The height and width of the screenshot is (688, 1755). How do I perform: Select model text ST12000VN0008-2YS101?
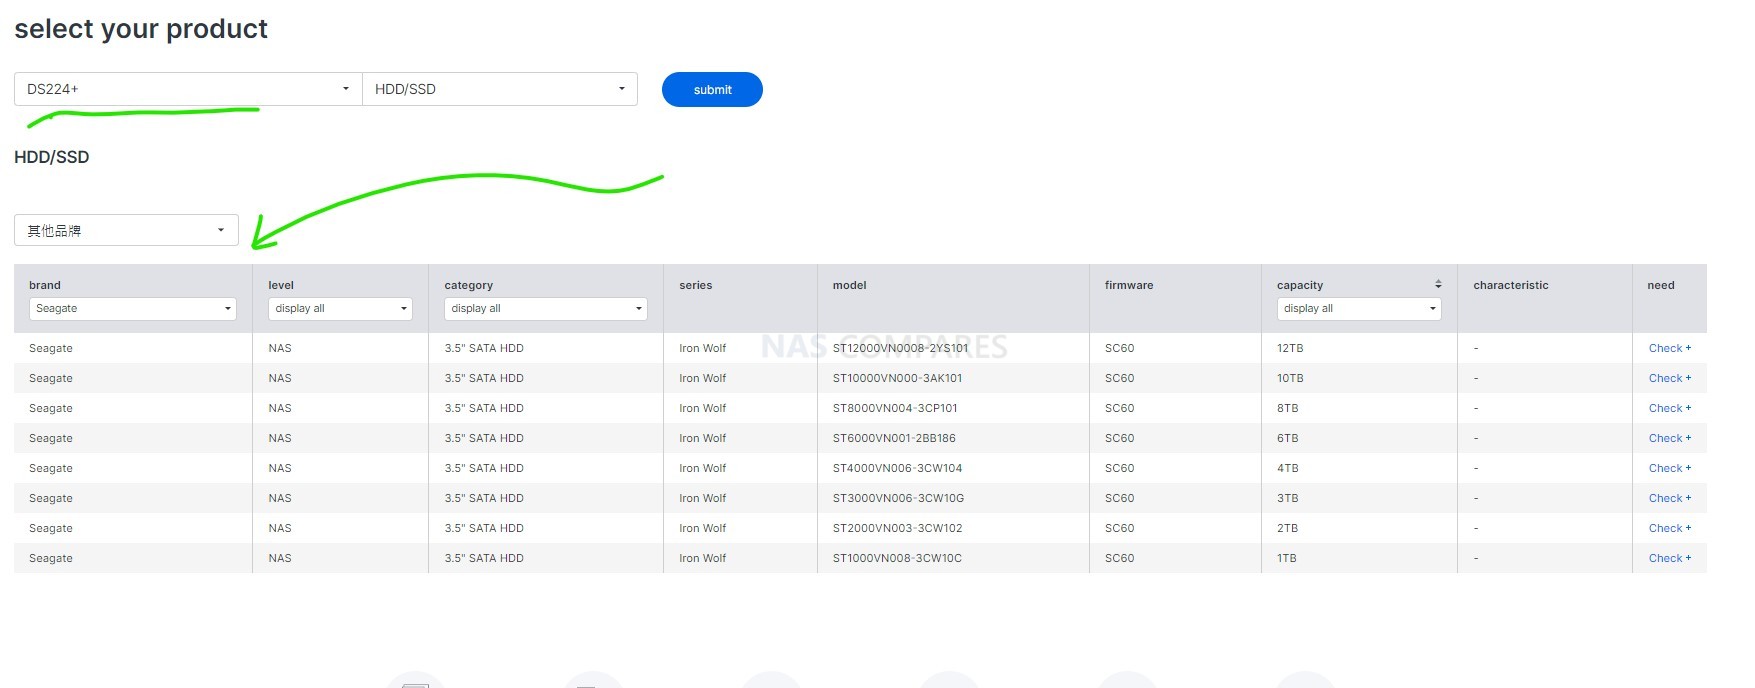(x=900, y=348)
